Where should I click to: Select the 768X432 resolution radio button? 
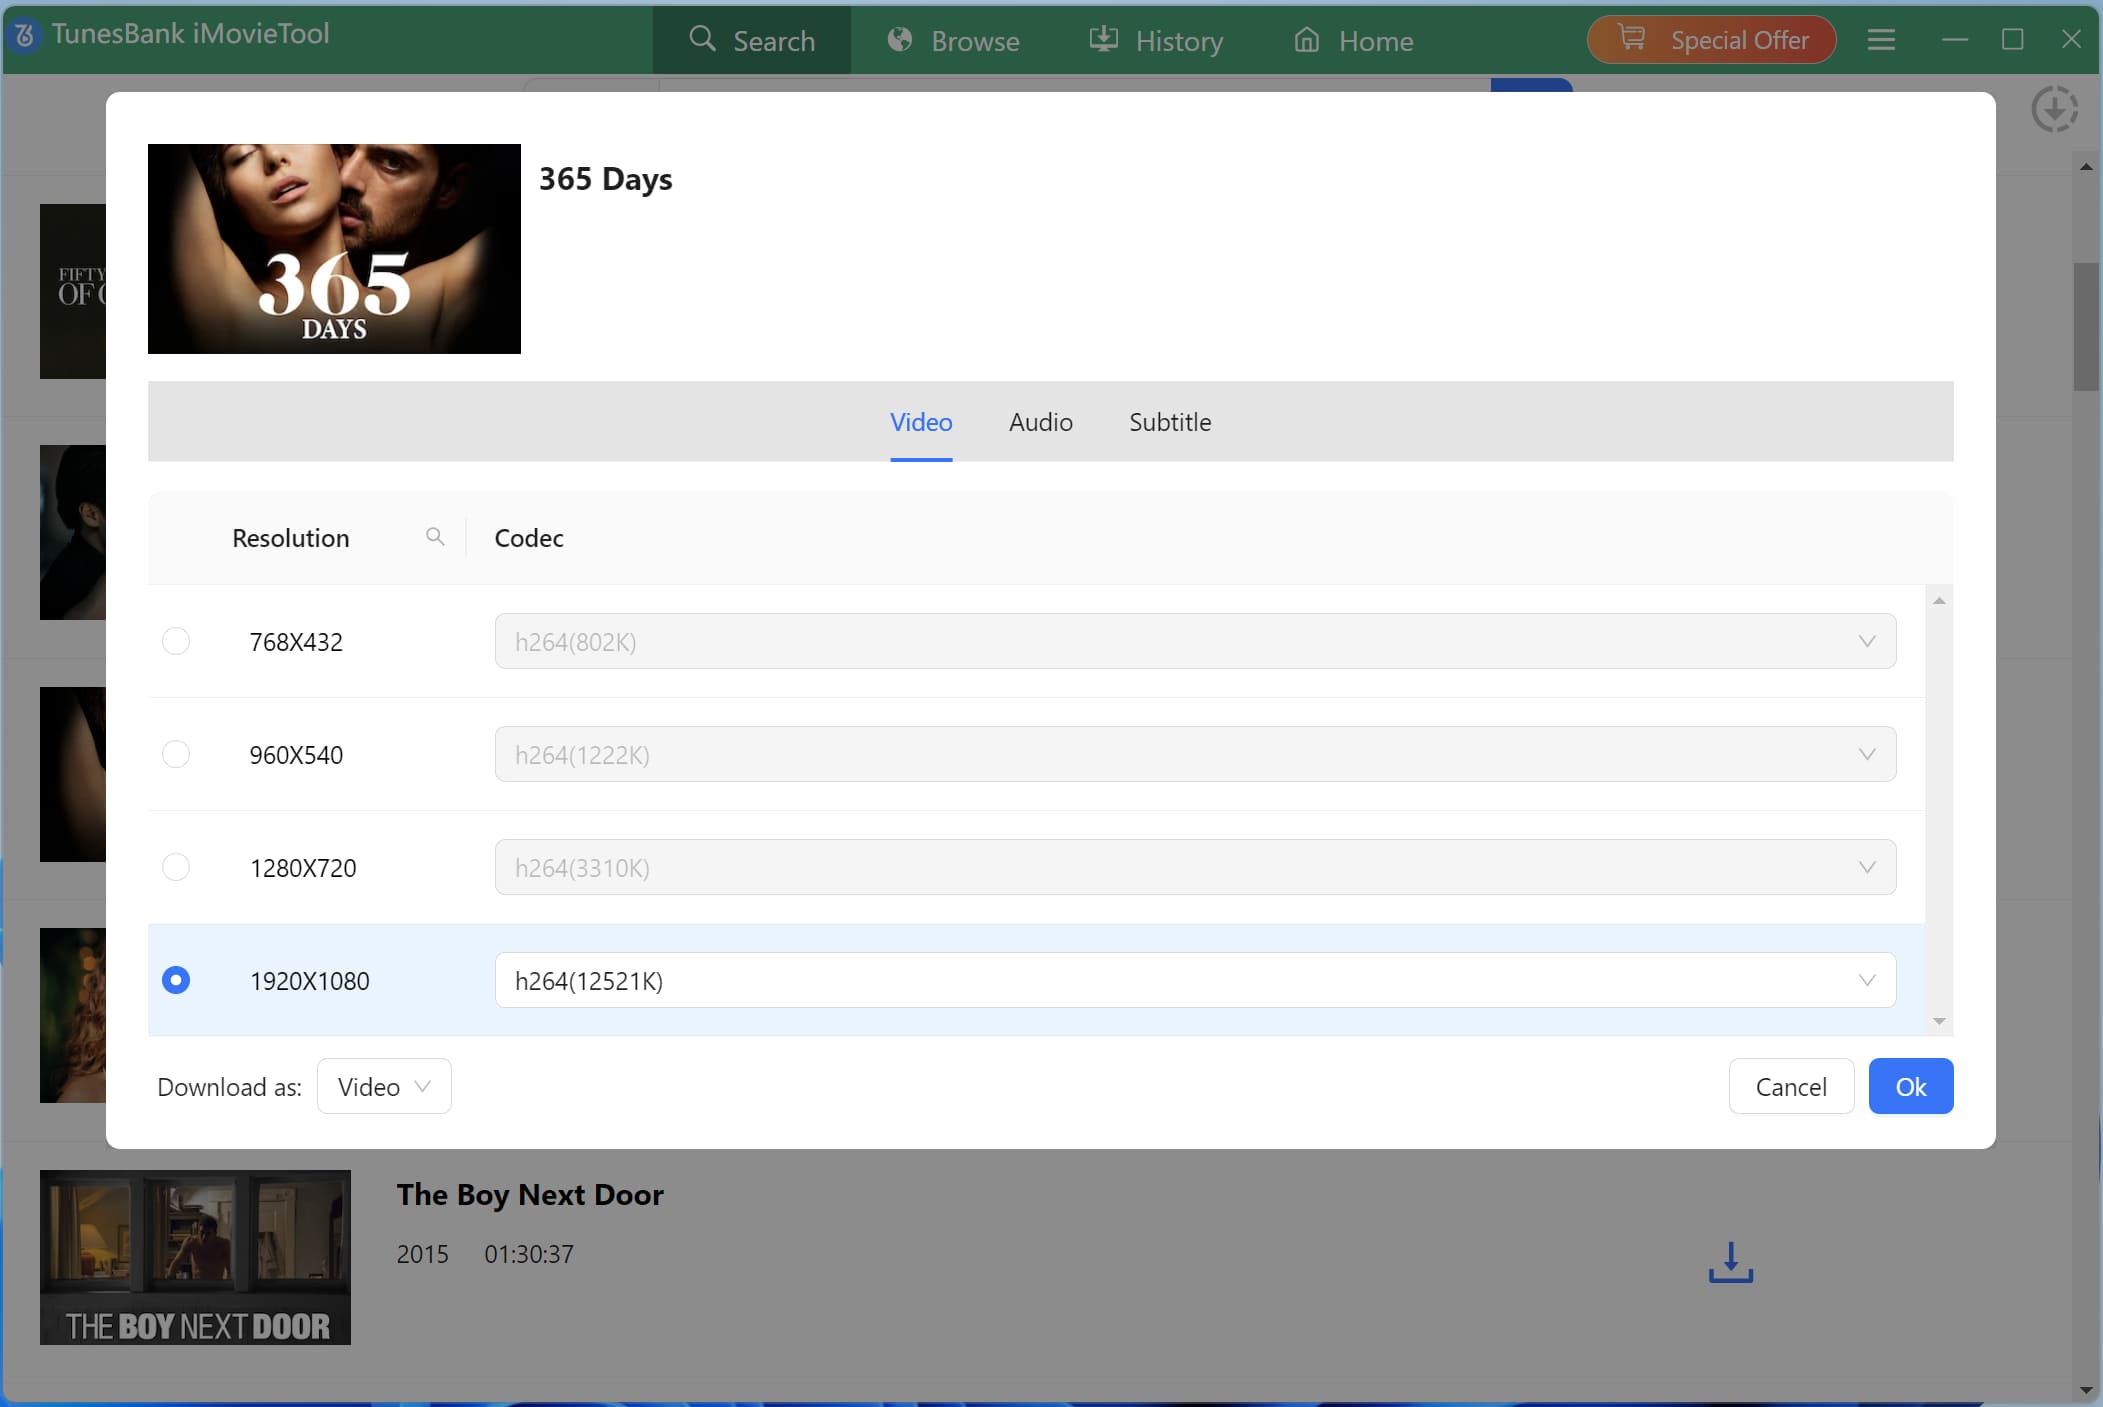tap(176, 641)
